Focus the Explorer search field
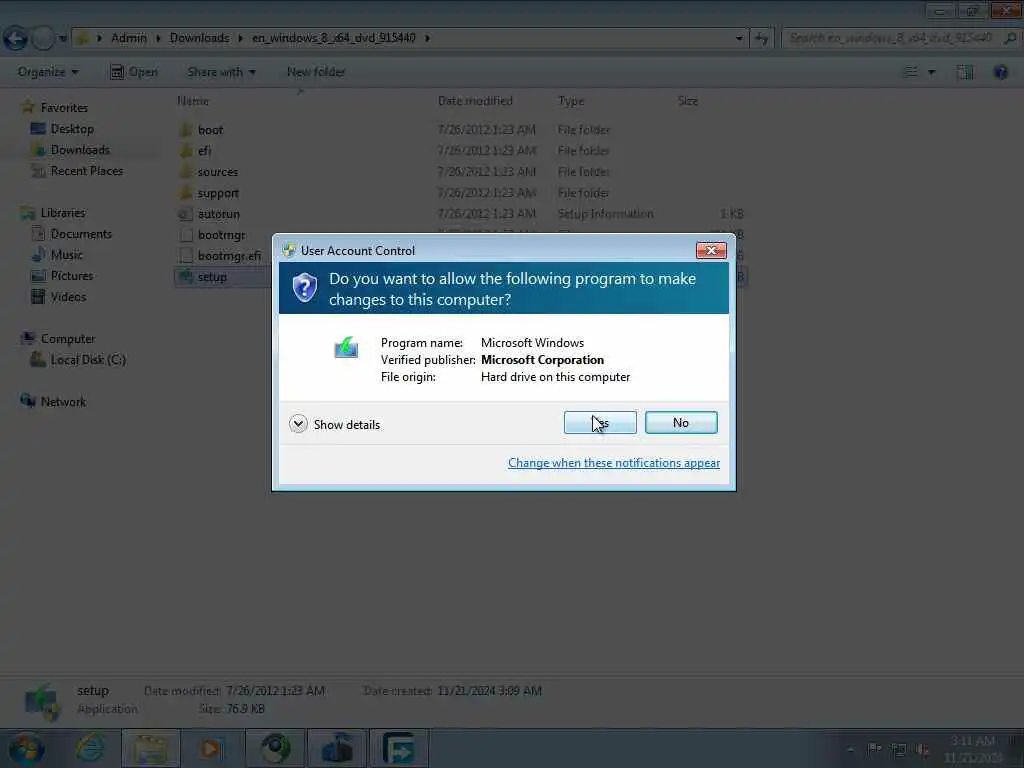Viewport: 1024px width, 768px height. coord(891,38)
